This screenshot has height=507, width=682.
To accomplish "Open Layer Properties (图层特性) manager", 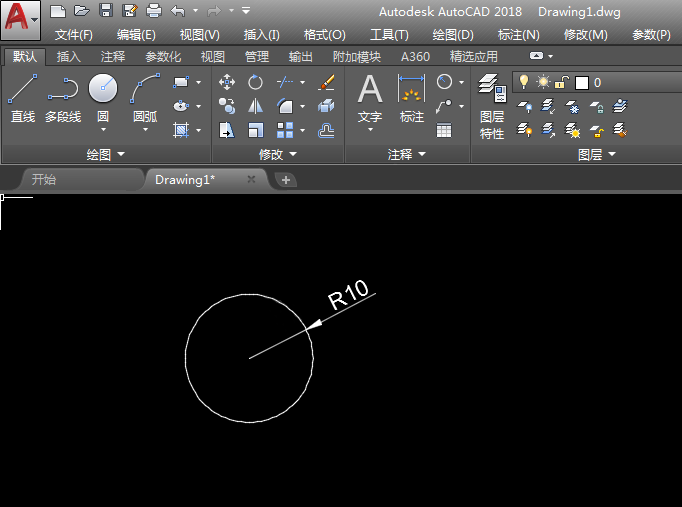I will [x=491, y=105].
